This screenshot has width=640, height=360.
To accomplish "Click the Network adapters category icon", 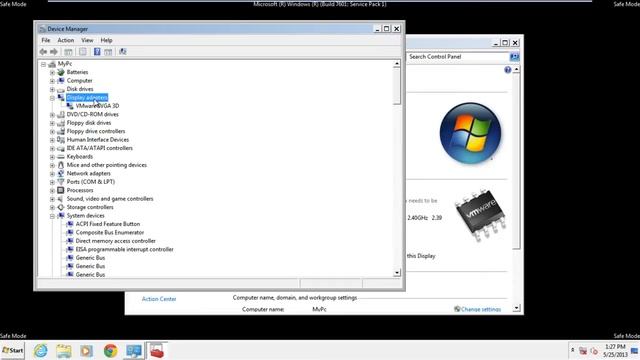I will [61, 173].
